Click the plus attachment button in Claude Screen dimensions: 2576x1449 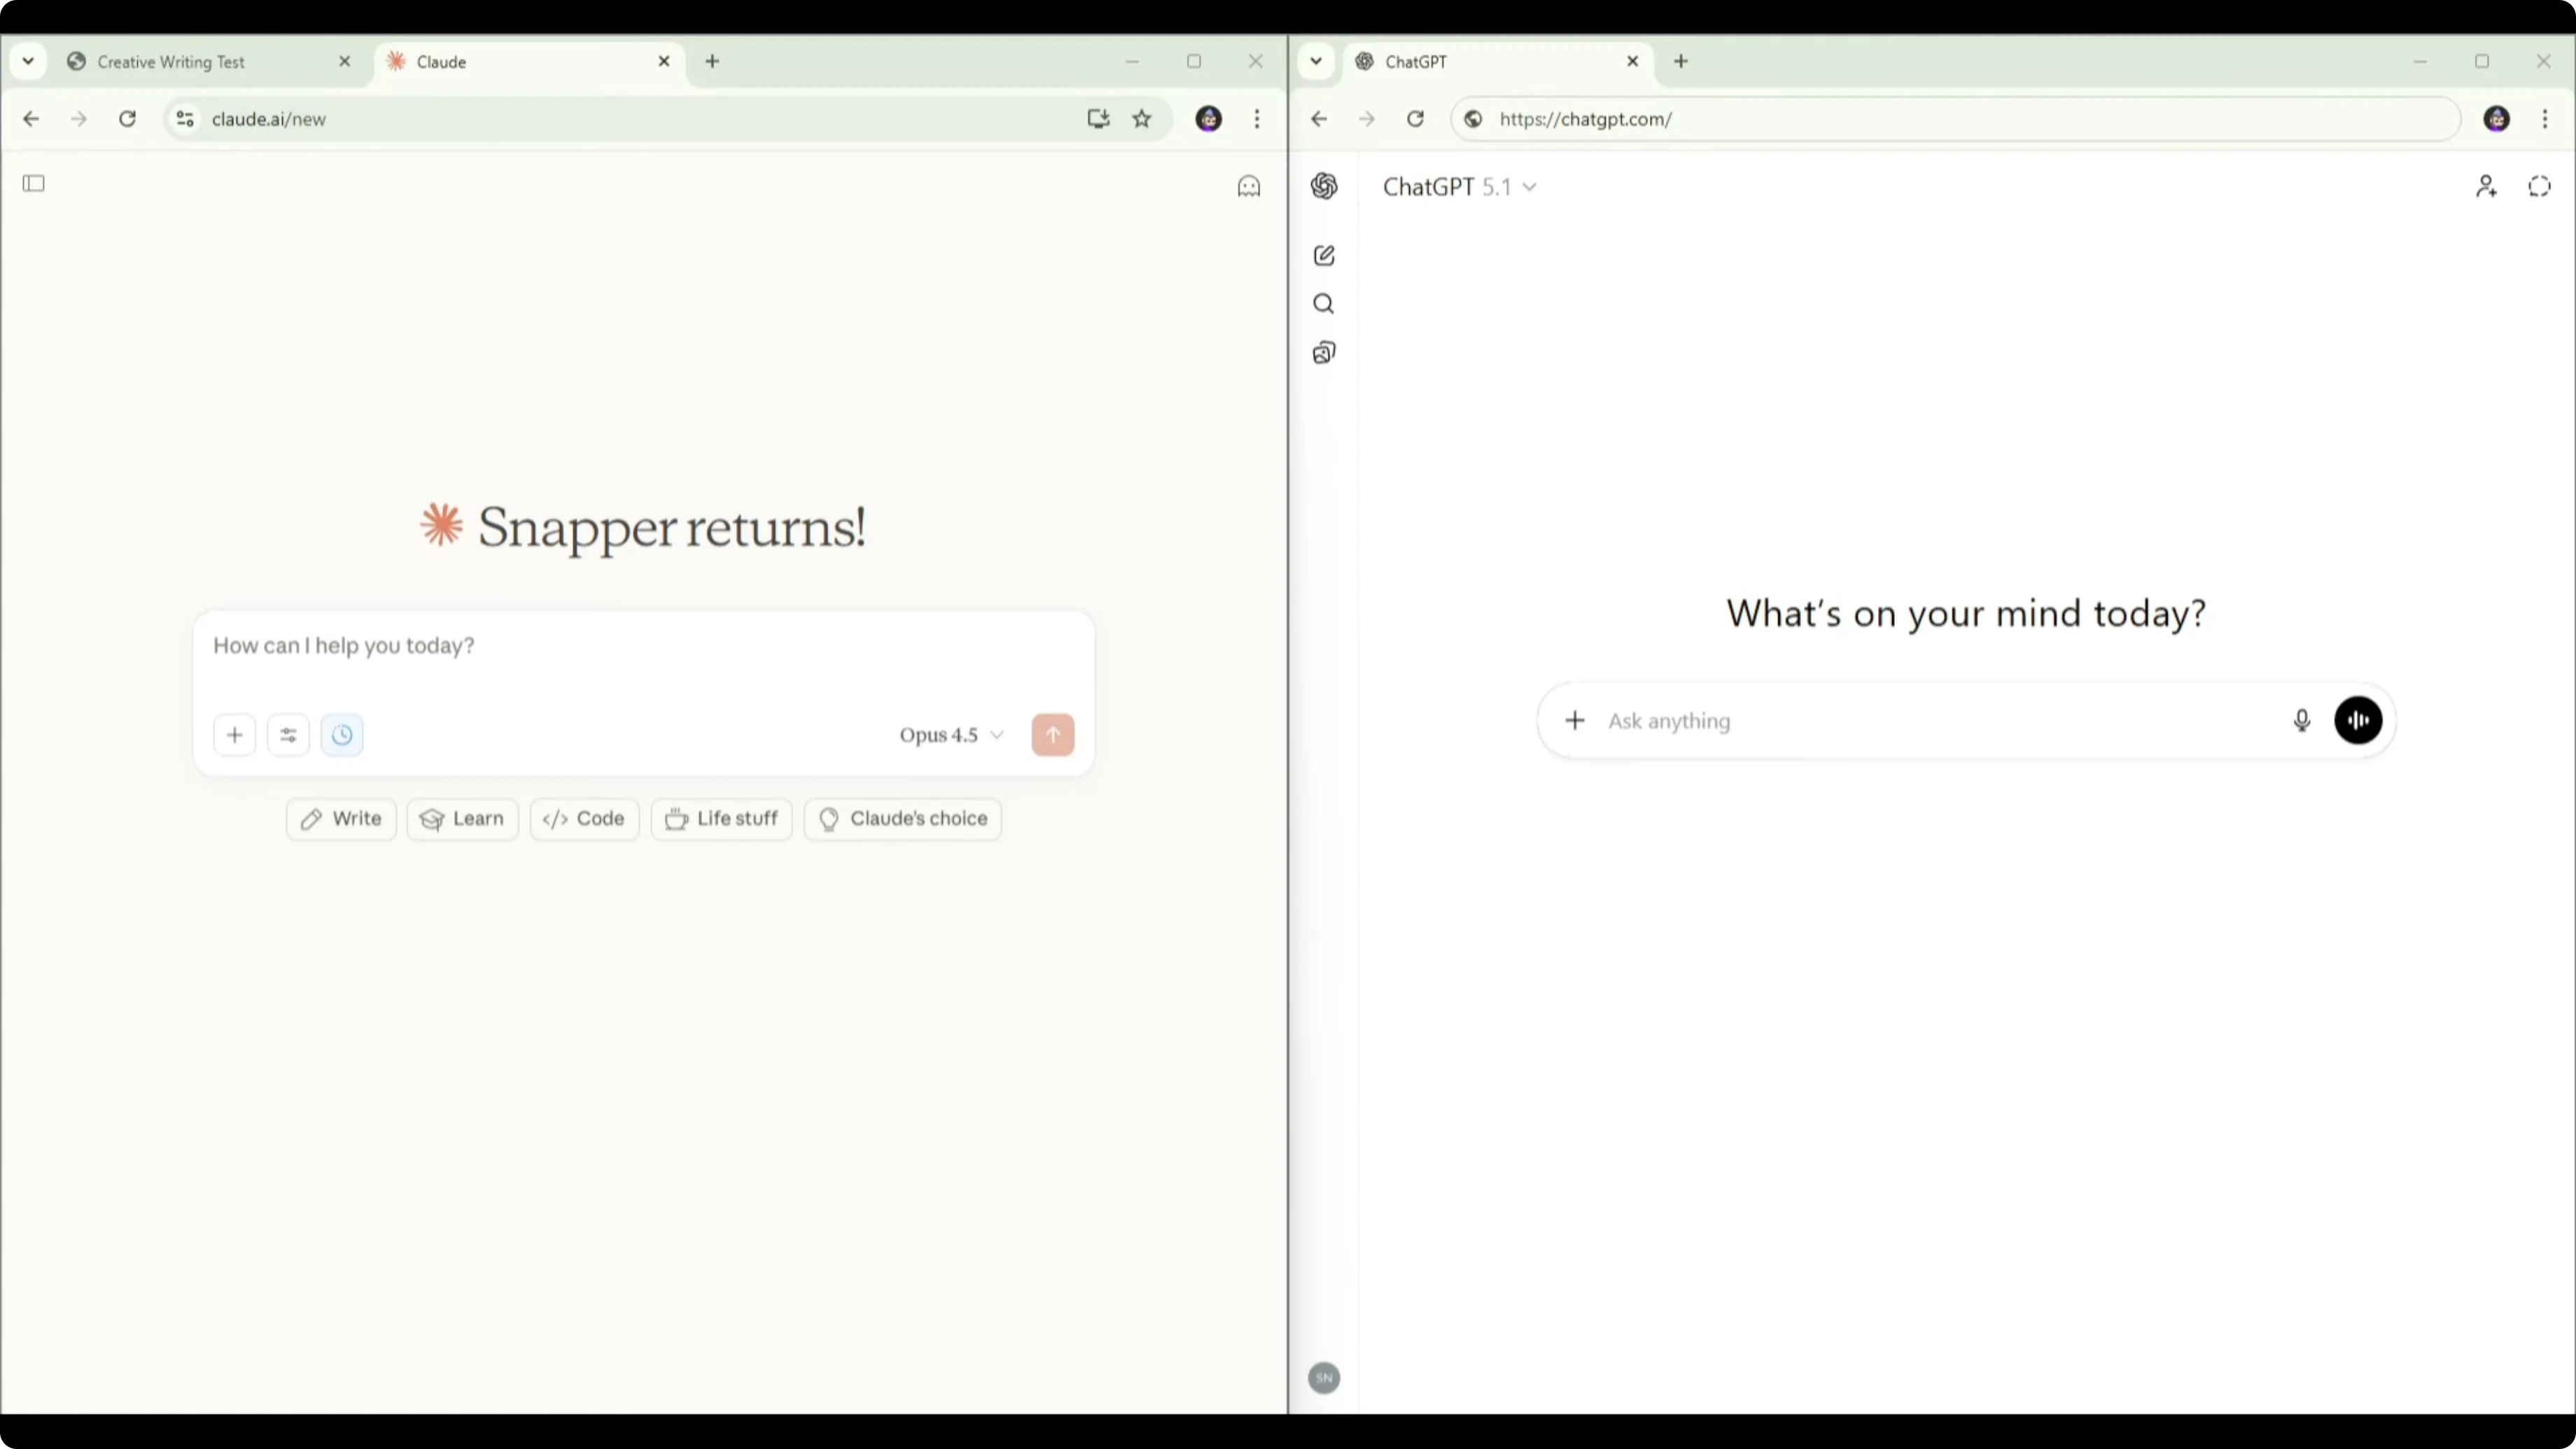point(235,735)
